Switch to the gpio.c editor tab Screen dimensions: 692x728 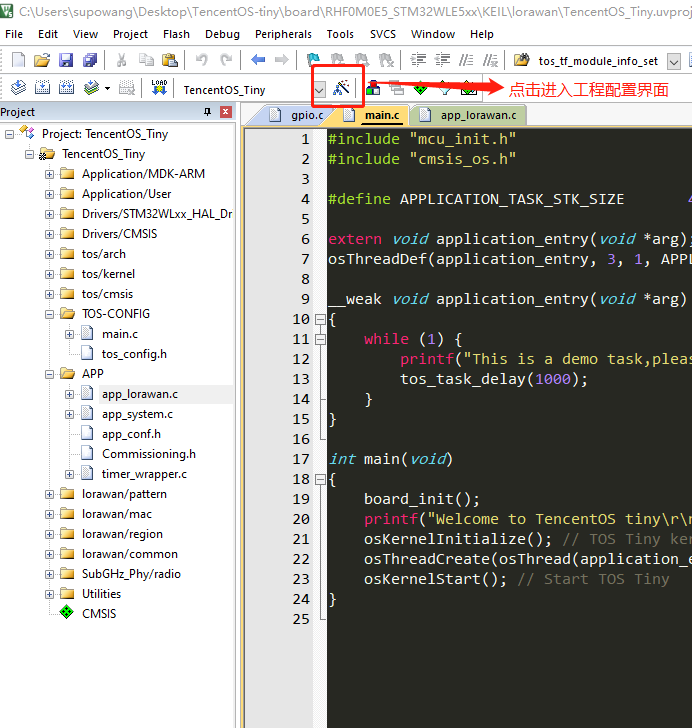[x=298, y=115]
